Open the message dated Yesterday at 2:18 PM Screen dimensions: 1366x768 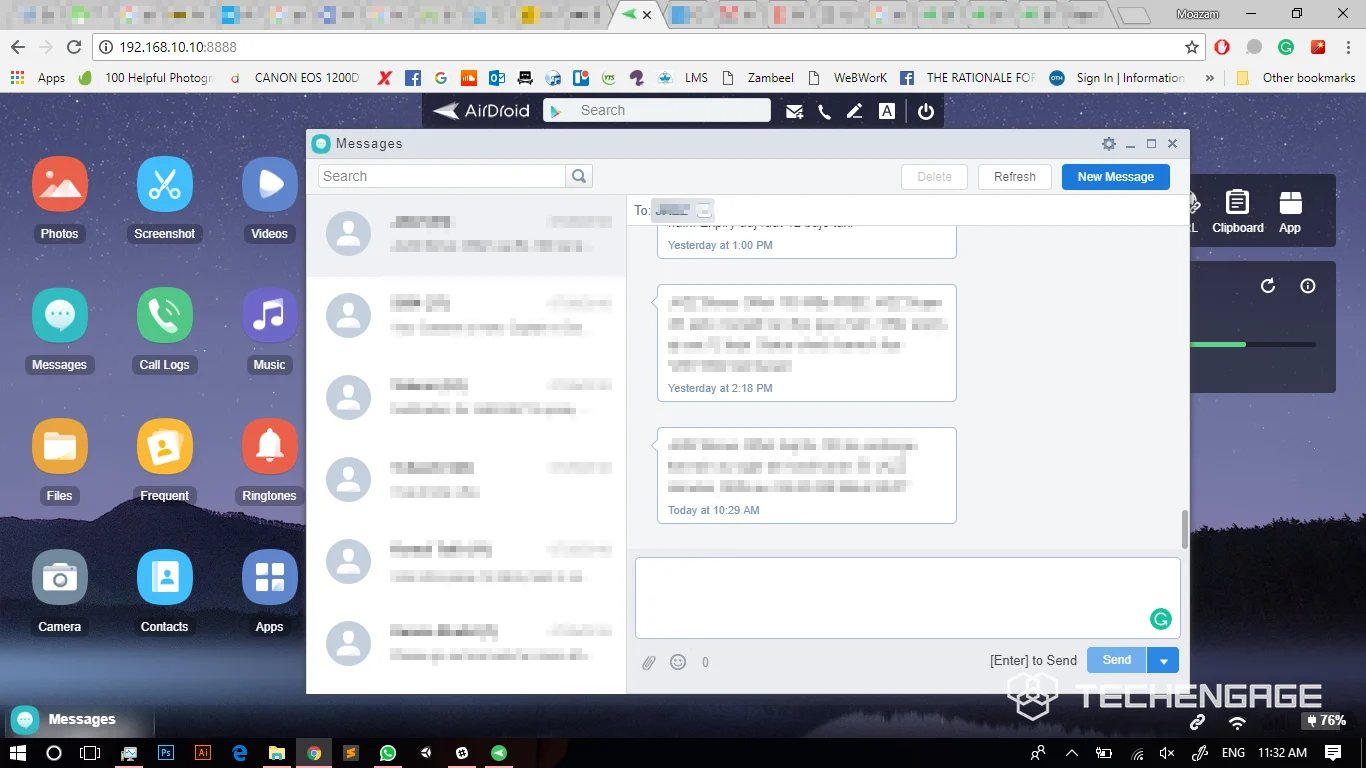[807, 343]
